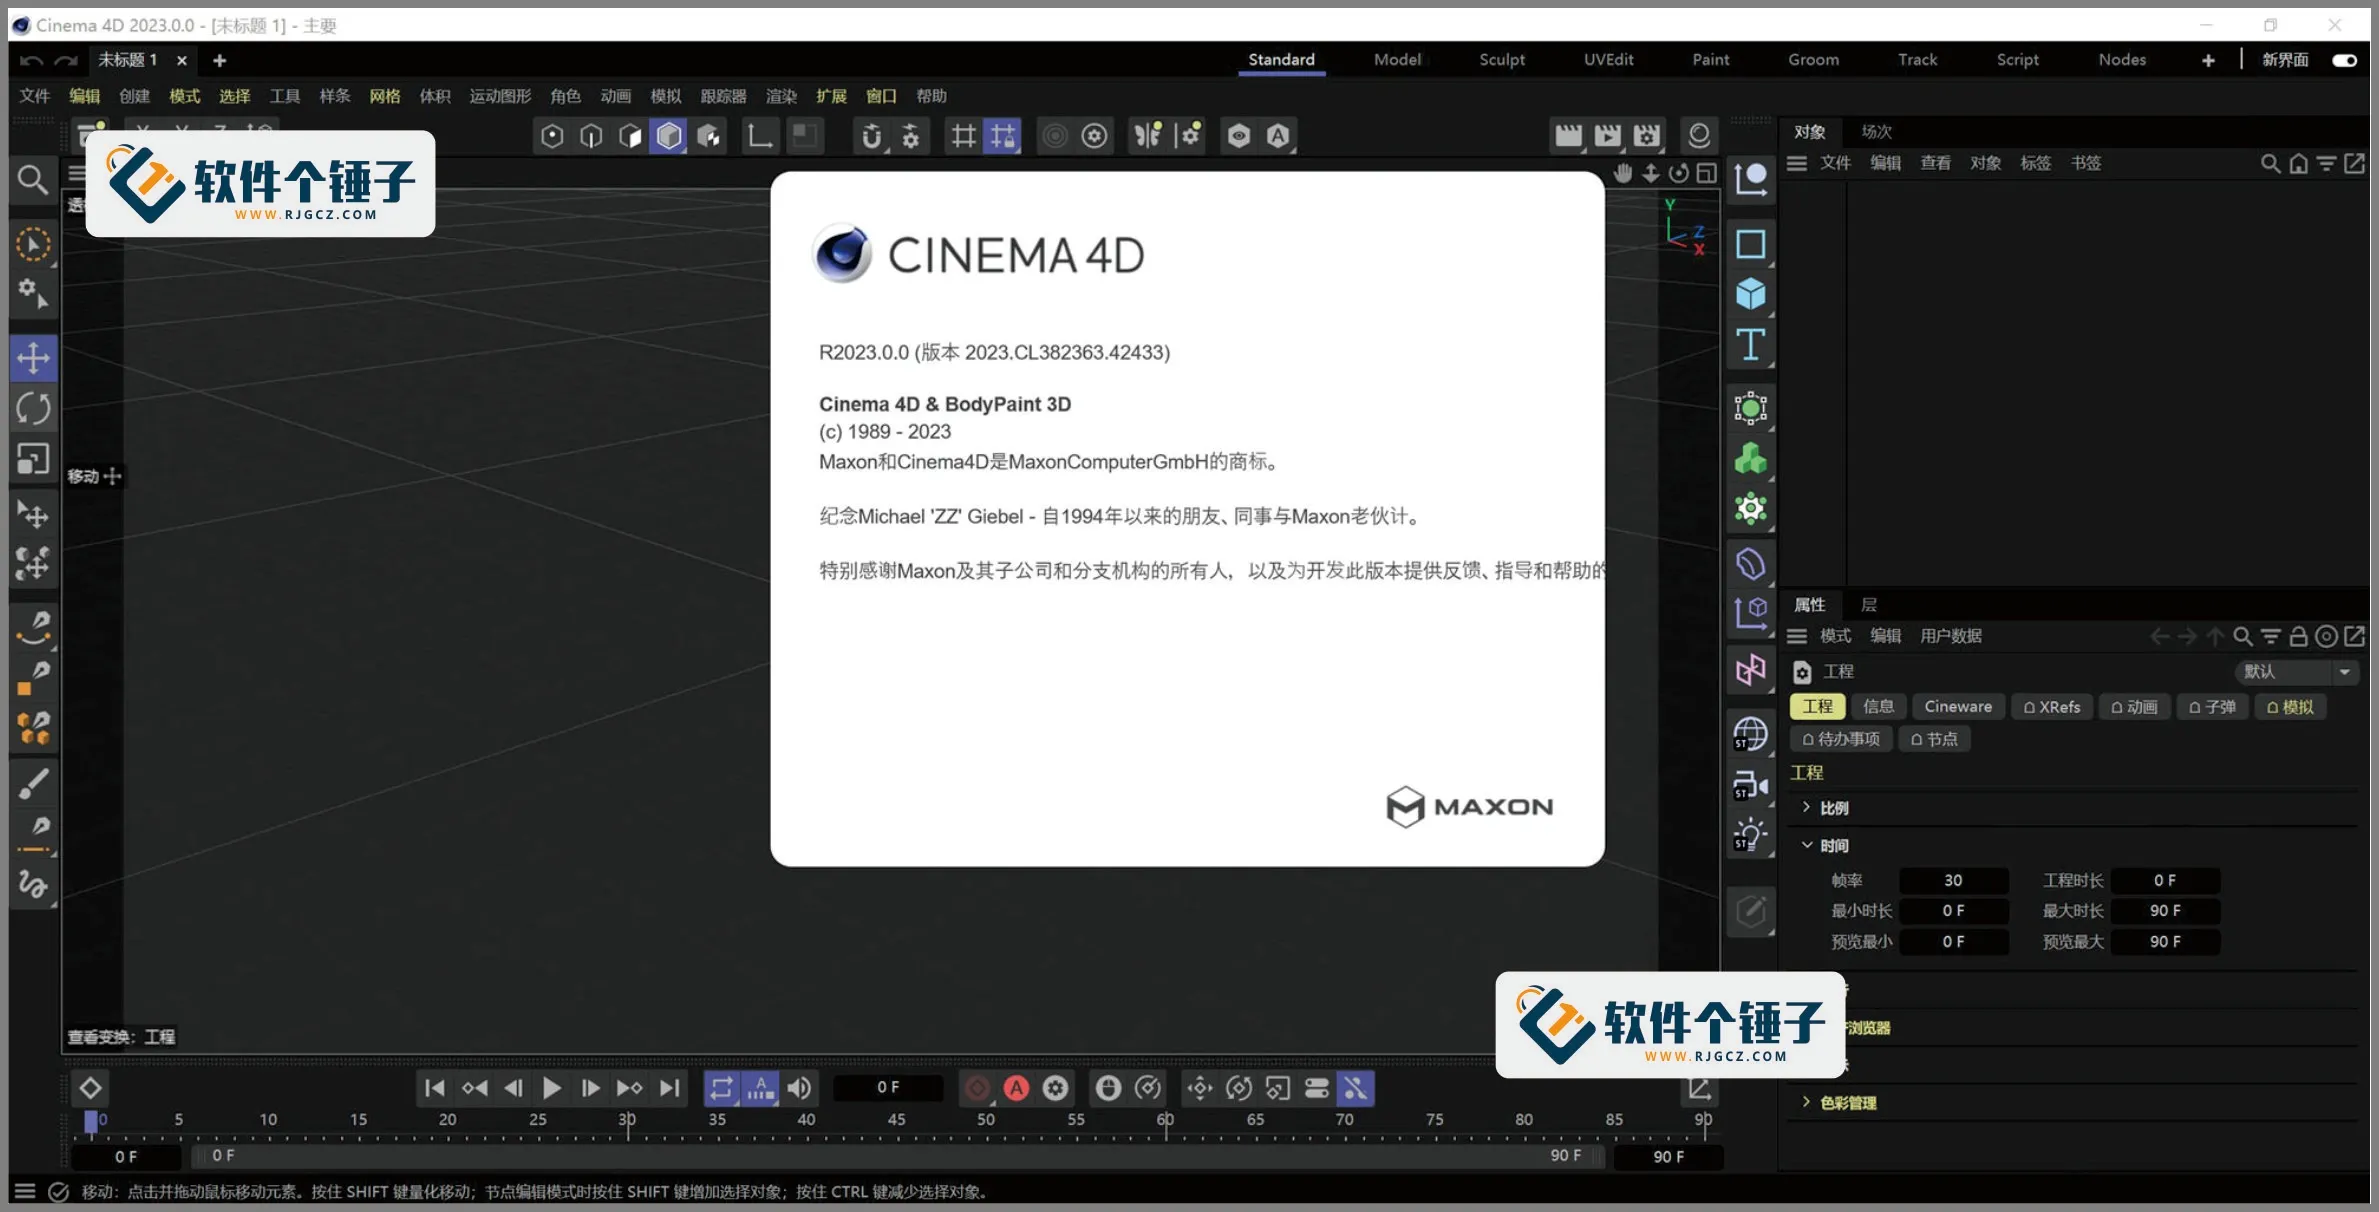Image resolution: width=2379 pixels, height=1212 pixels.
Task: Choose the paint brush tool
Action: coord(33,784)
